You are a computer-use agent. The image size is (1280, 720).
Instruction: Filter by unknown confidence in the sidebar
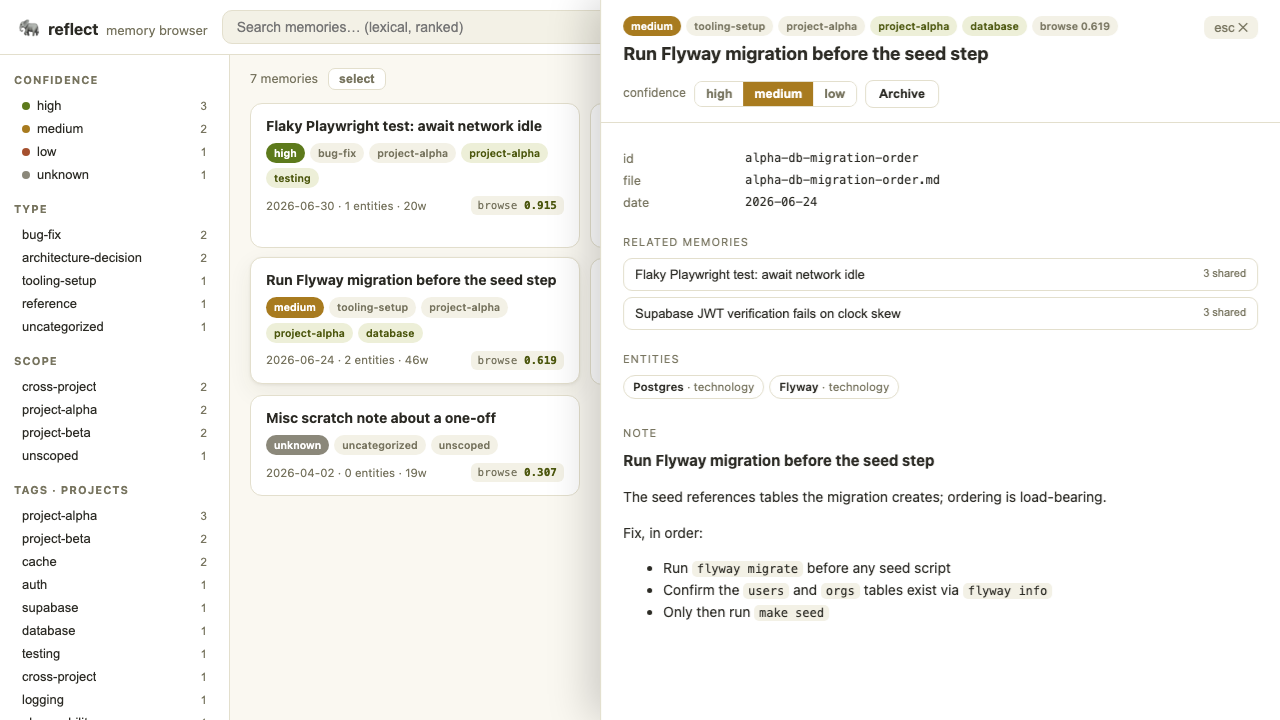click(114, 175)
